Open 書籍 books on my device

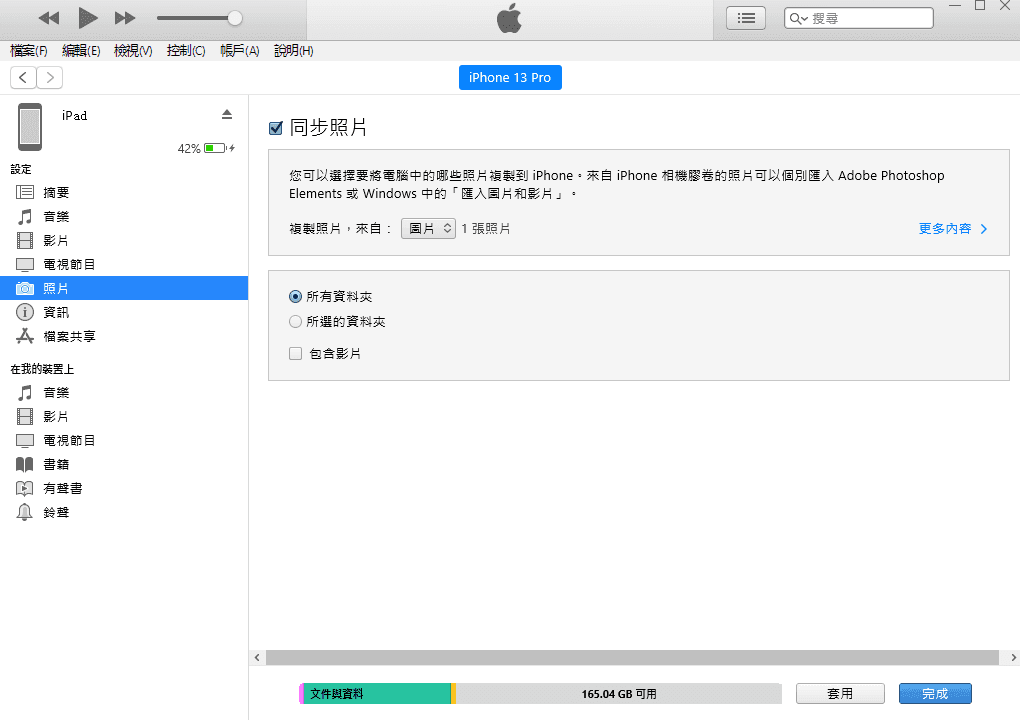[56, 464]
